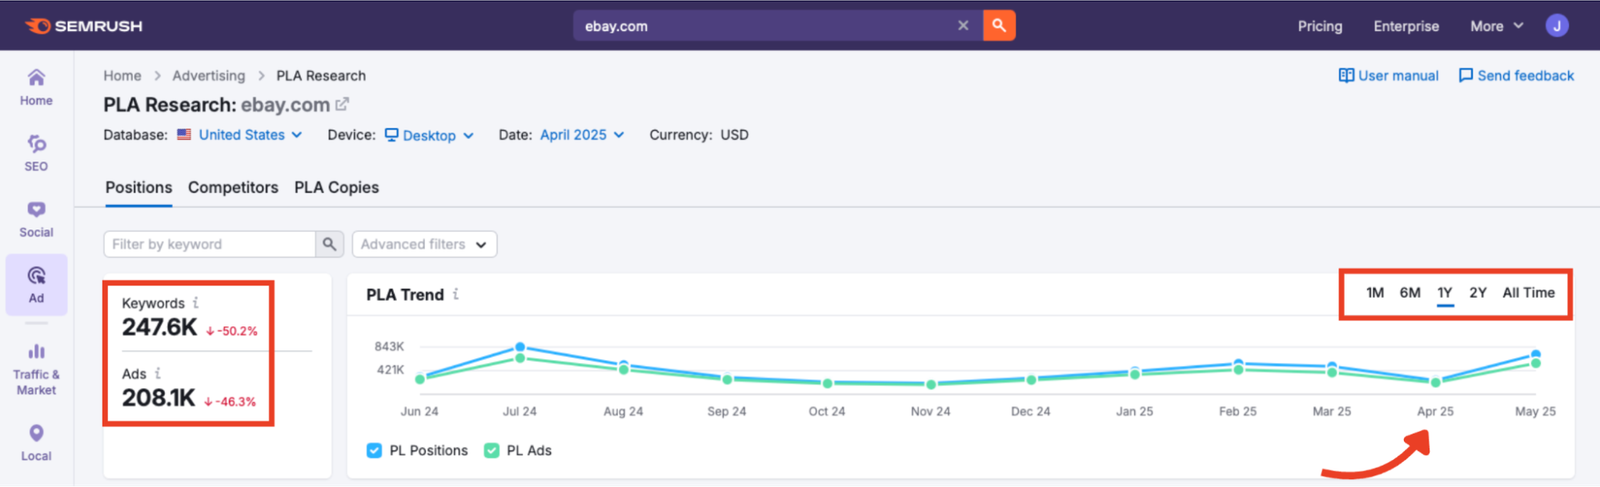Switch to the PLA Copies tab
Image resolution: width=1600 pixels, height=487 pixels.
[336, 188]
